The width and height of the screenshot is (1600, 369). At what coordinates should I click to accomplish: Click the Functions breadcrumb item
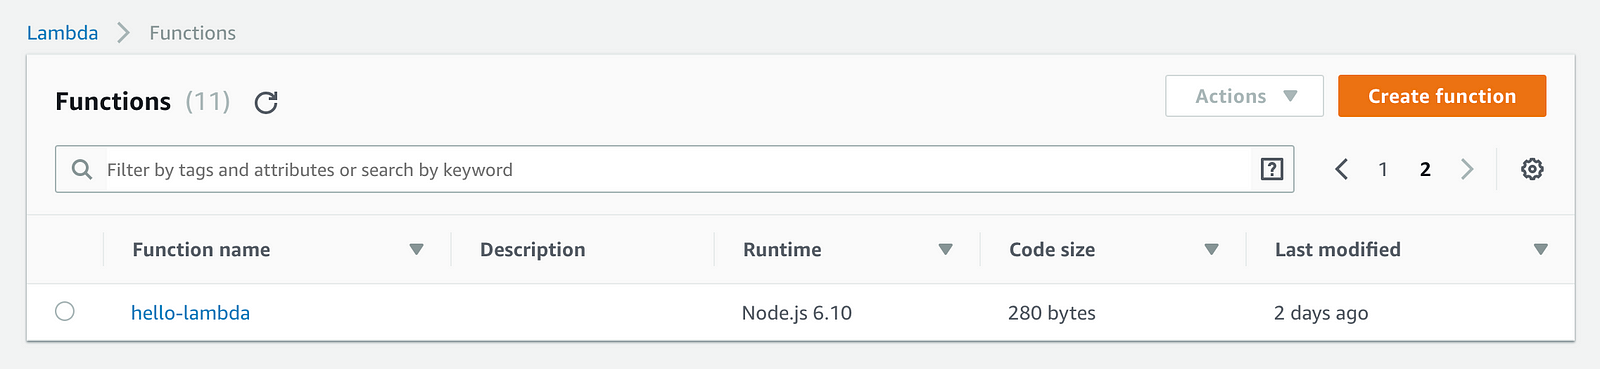193,33
